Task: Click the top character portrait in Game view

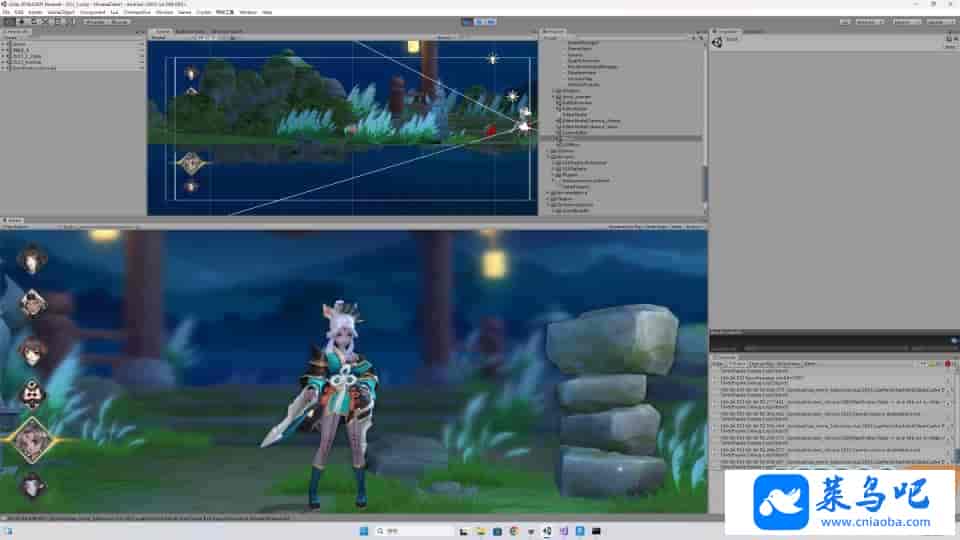Action: coord(32,259)
